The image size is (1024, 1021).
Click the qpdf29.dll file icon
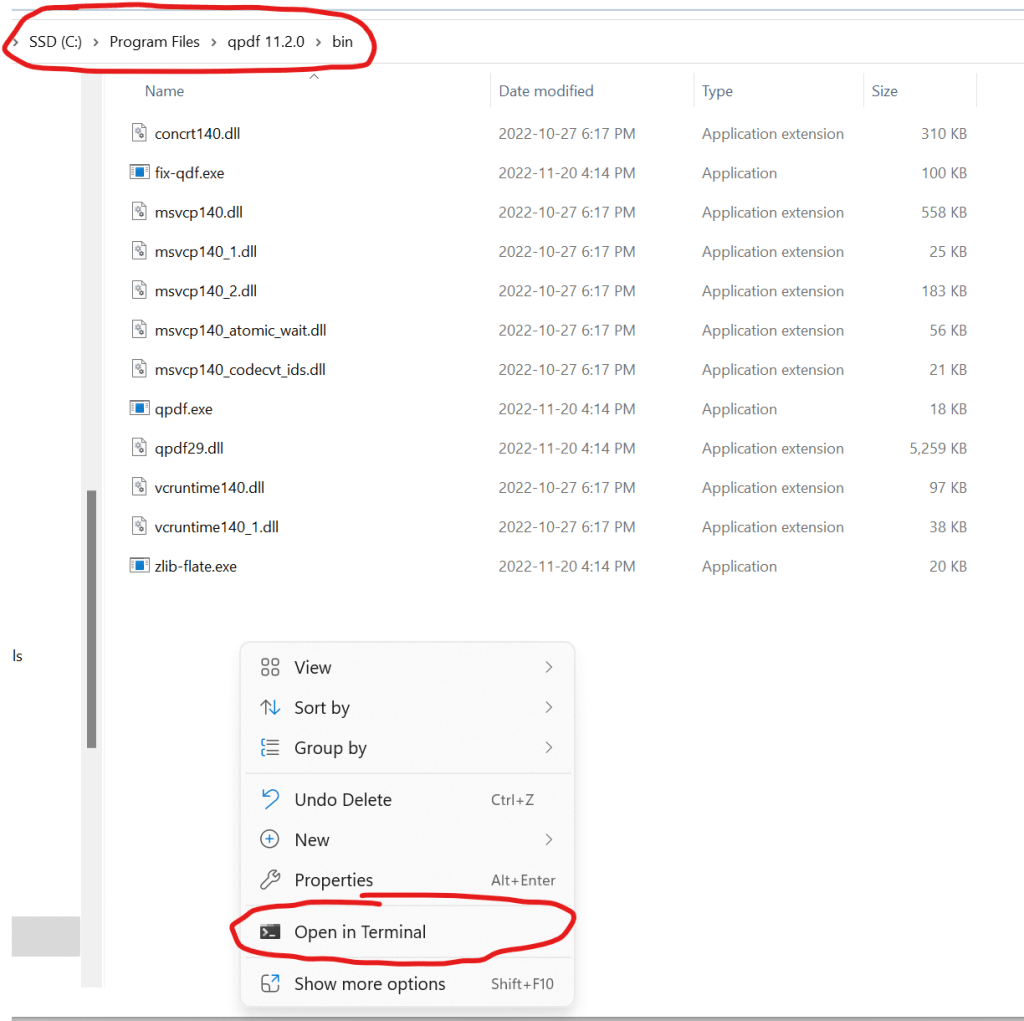[139, 447]
